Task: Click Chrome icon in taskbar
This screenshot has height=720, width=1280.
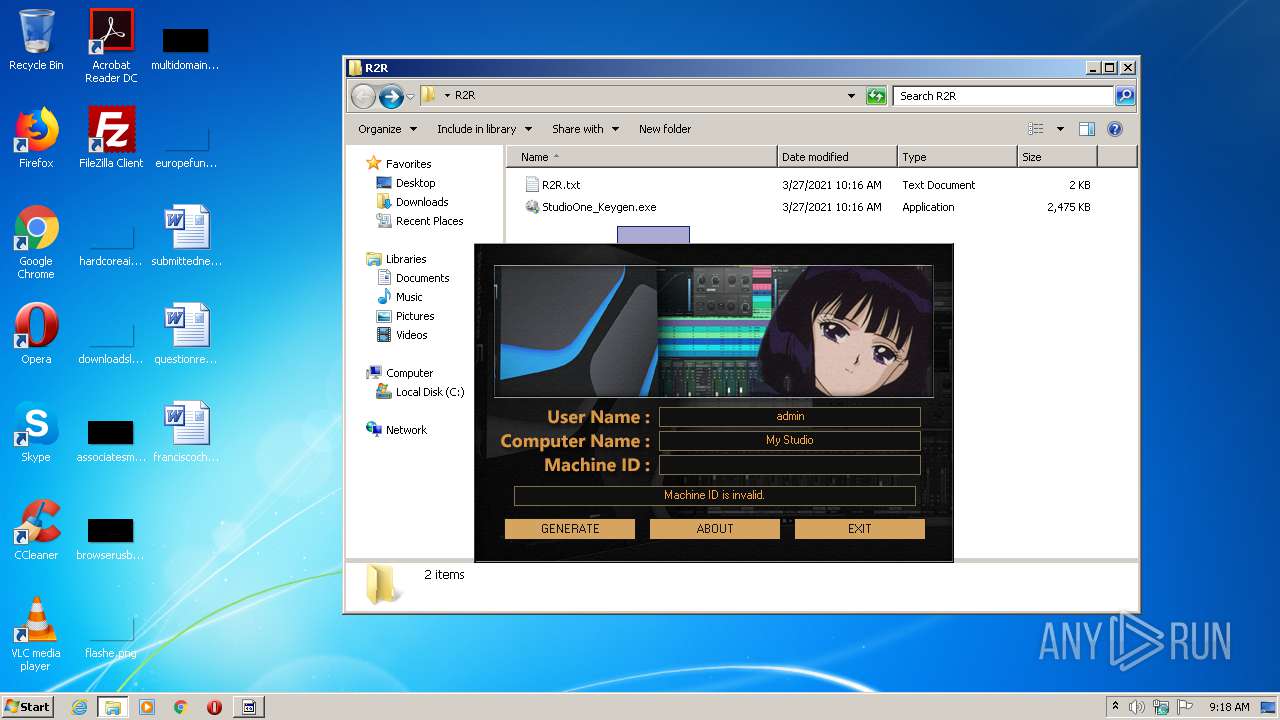Action: coord(180,707)
